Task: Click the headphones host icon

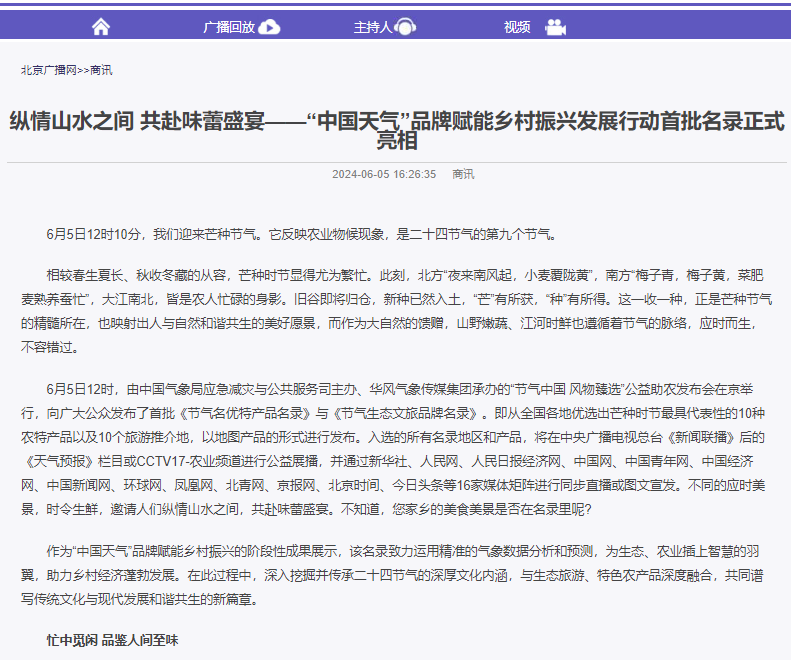Action: point(405,27)
